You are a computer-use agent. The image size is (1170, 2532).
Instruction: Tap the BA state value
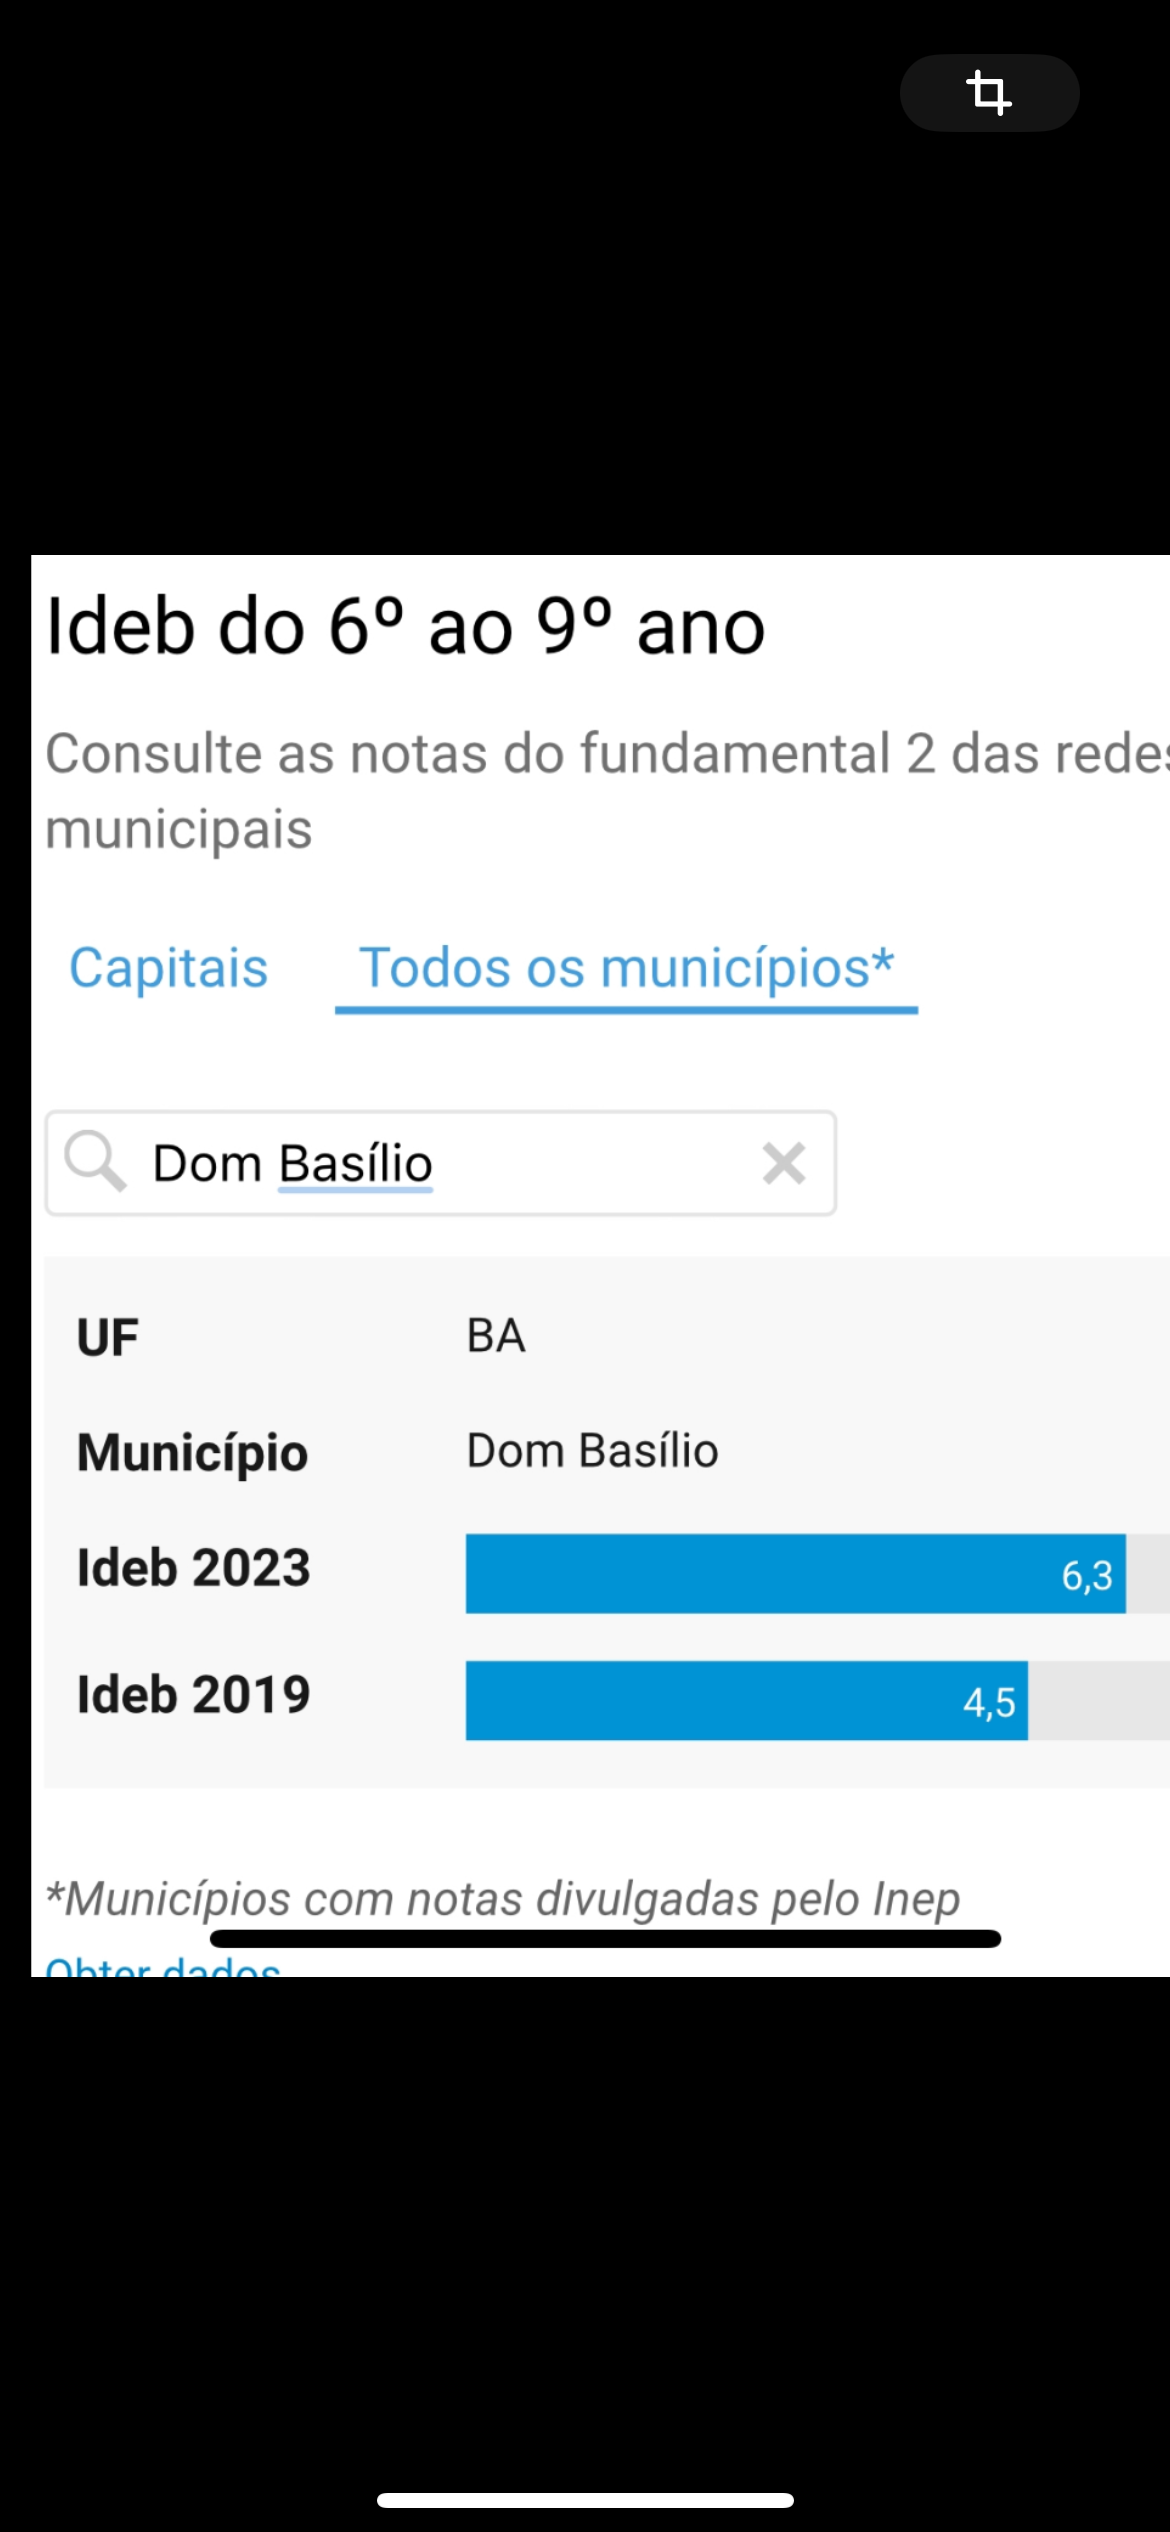(x=496, y=1336)
